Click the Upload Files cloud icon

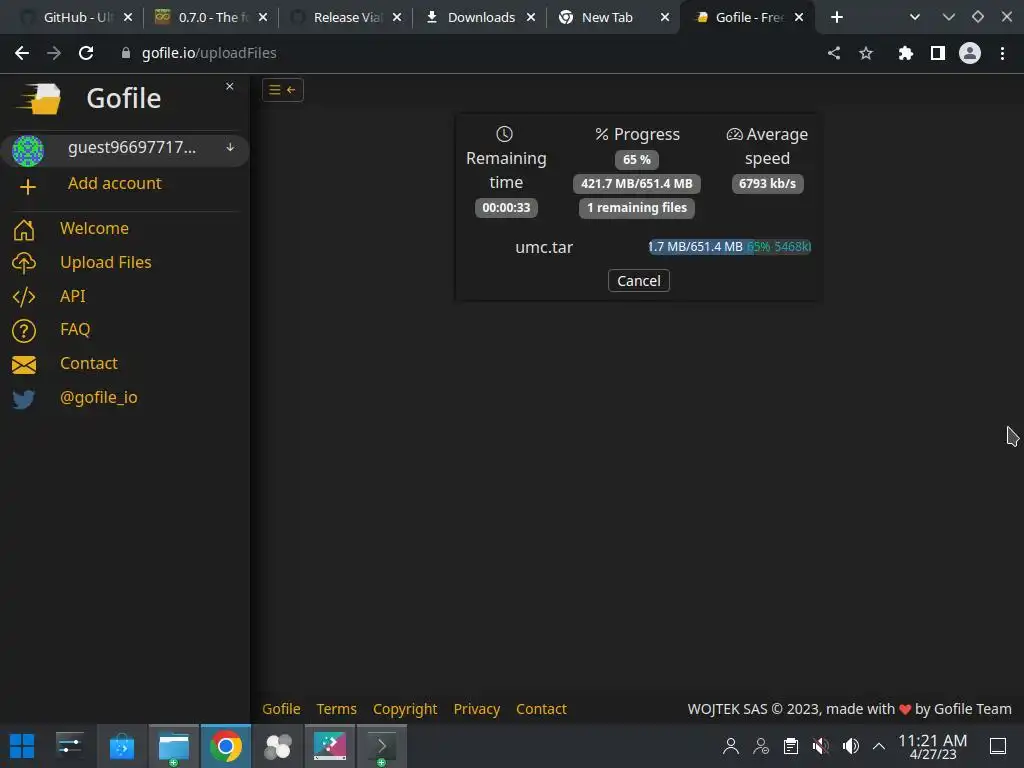coord(24,263)
